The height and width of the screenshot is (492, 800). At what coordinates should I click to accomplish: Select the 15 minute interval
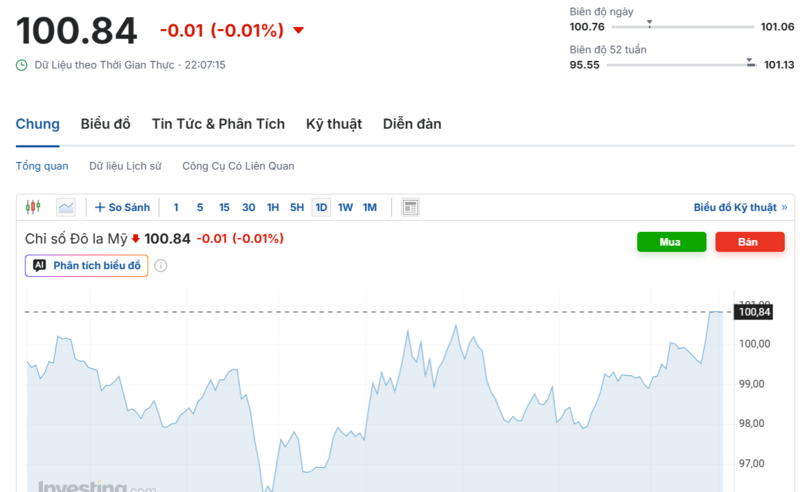(224, 207)
